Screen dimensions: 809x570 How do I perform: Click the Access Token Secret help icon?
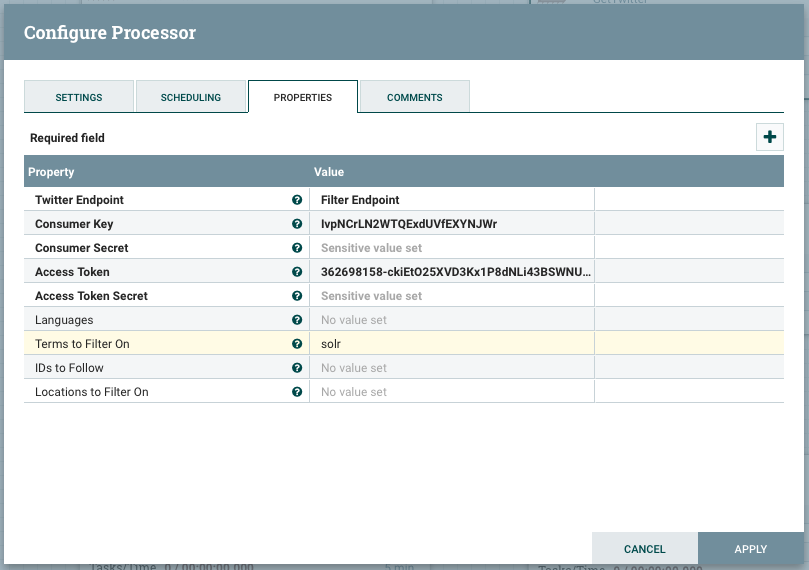(x=297, y=296)
